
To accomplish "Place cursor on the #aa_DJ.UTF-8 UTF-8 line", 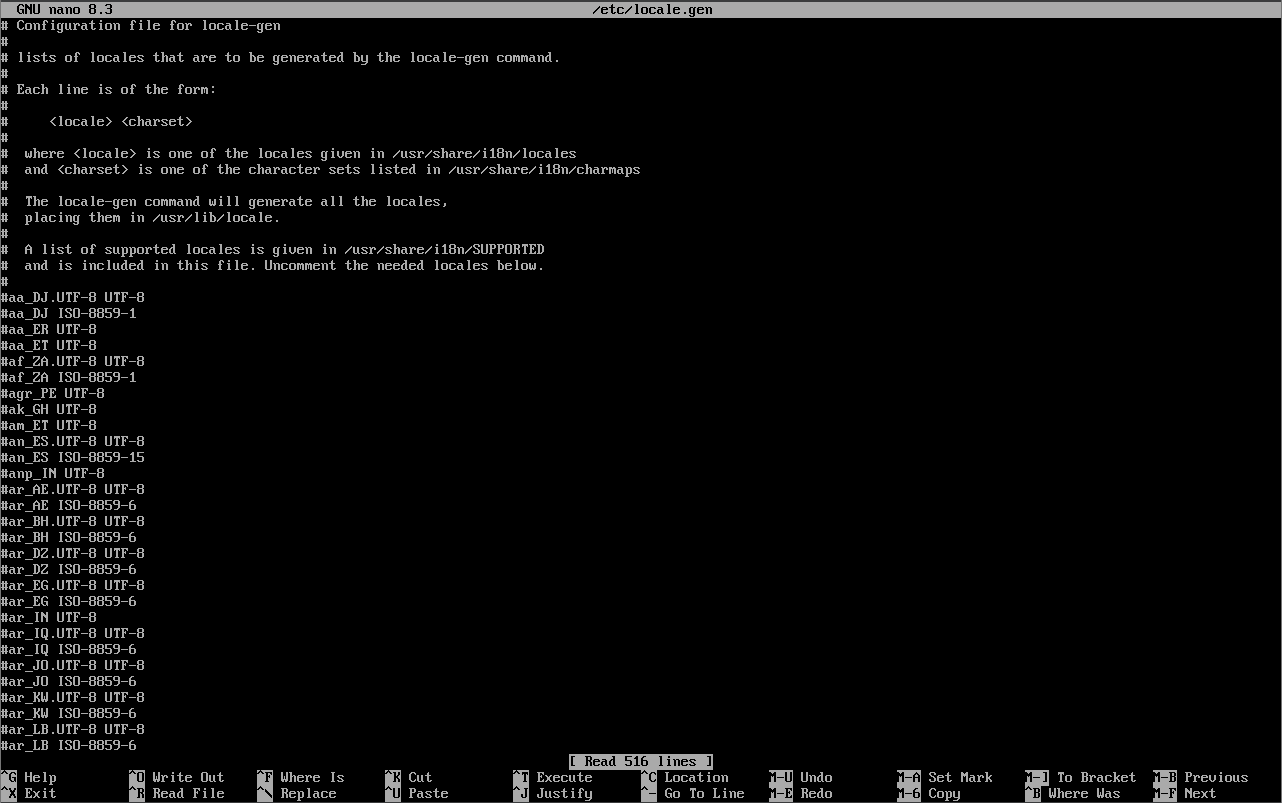I will coord(72,297).
